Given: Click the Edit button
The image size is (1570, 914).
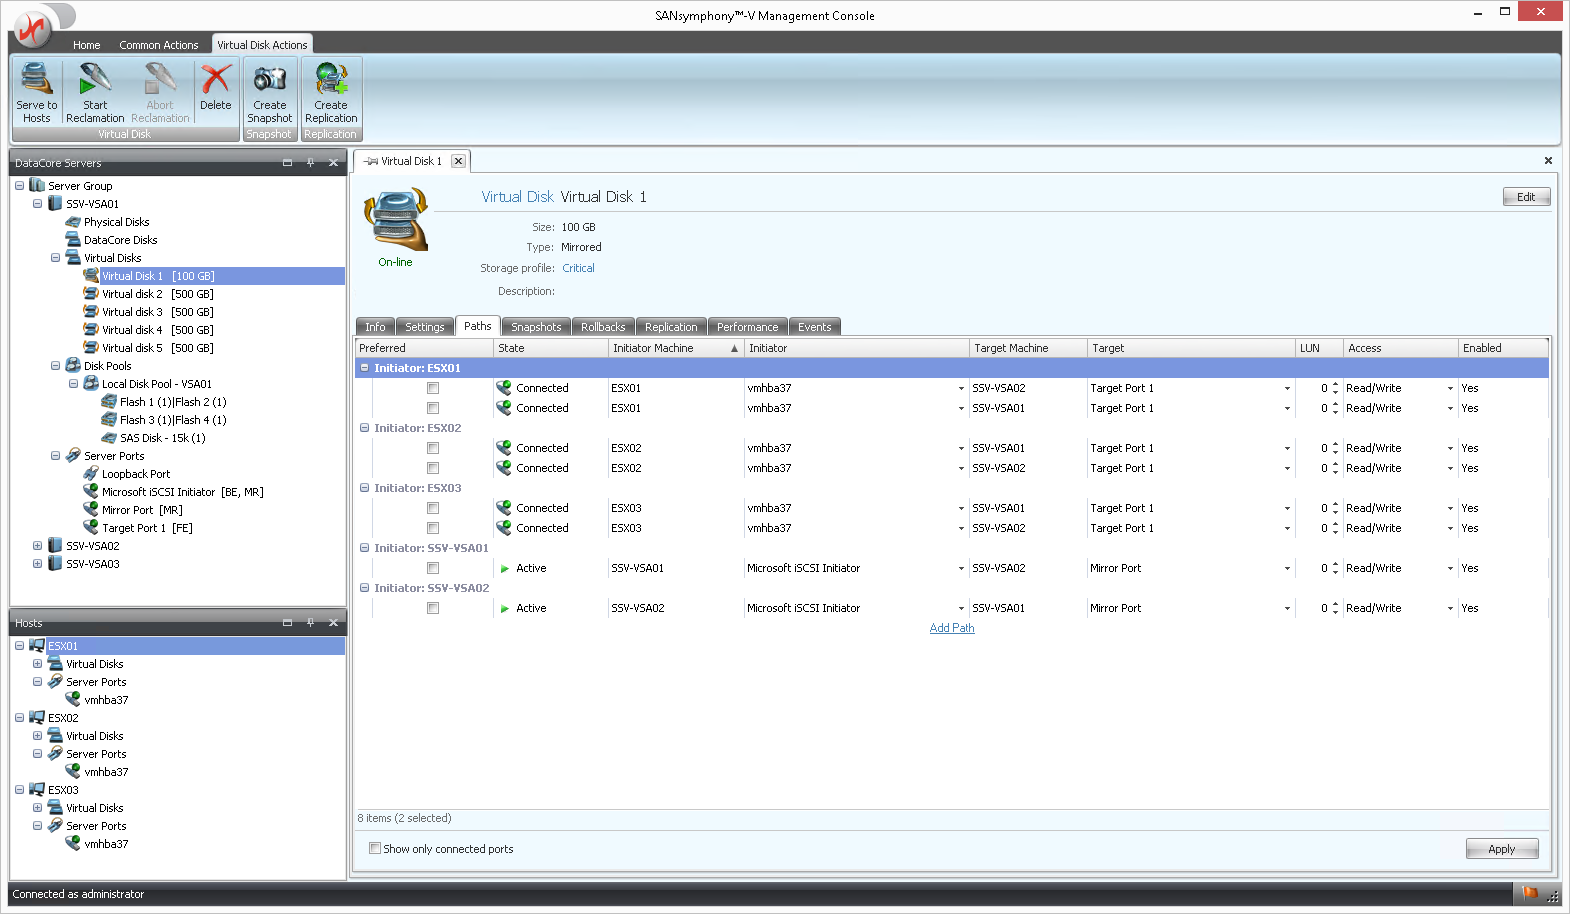Looking at the screenshot, I should pos(1525,197).
